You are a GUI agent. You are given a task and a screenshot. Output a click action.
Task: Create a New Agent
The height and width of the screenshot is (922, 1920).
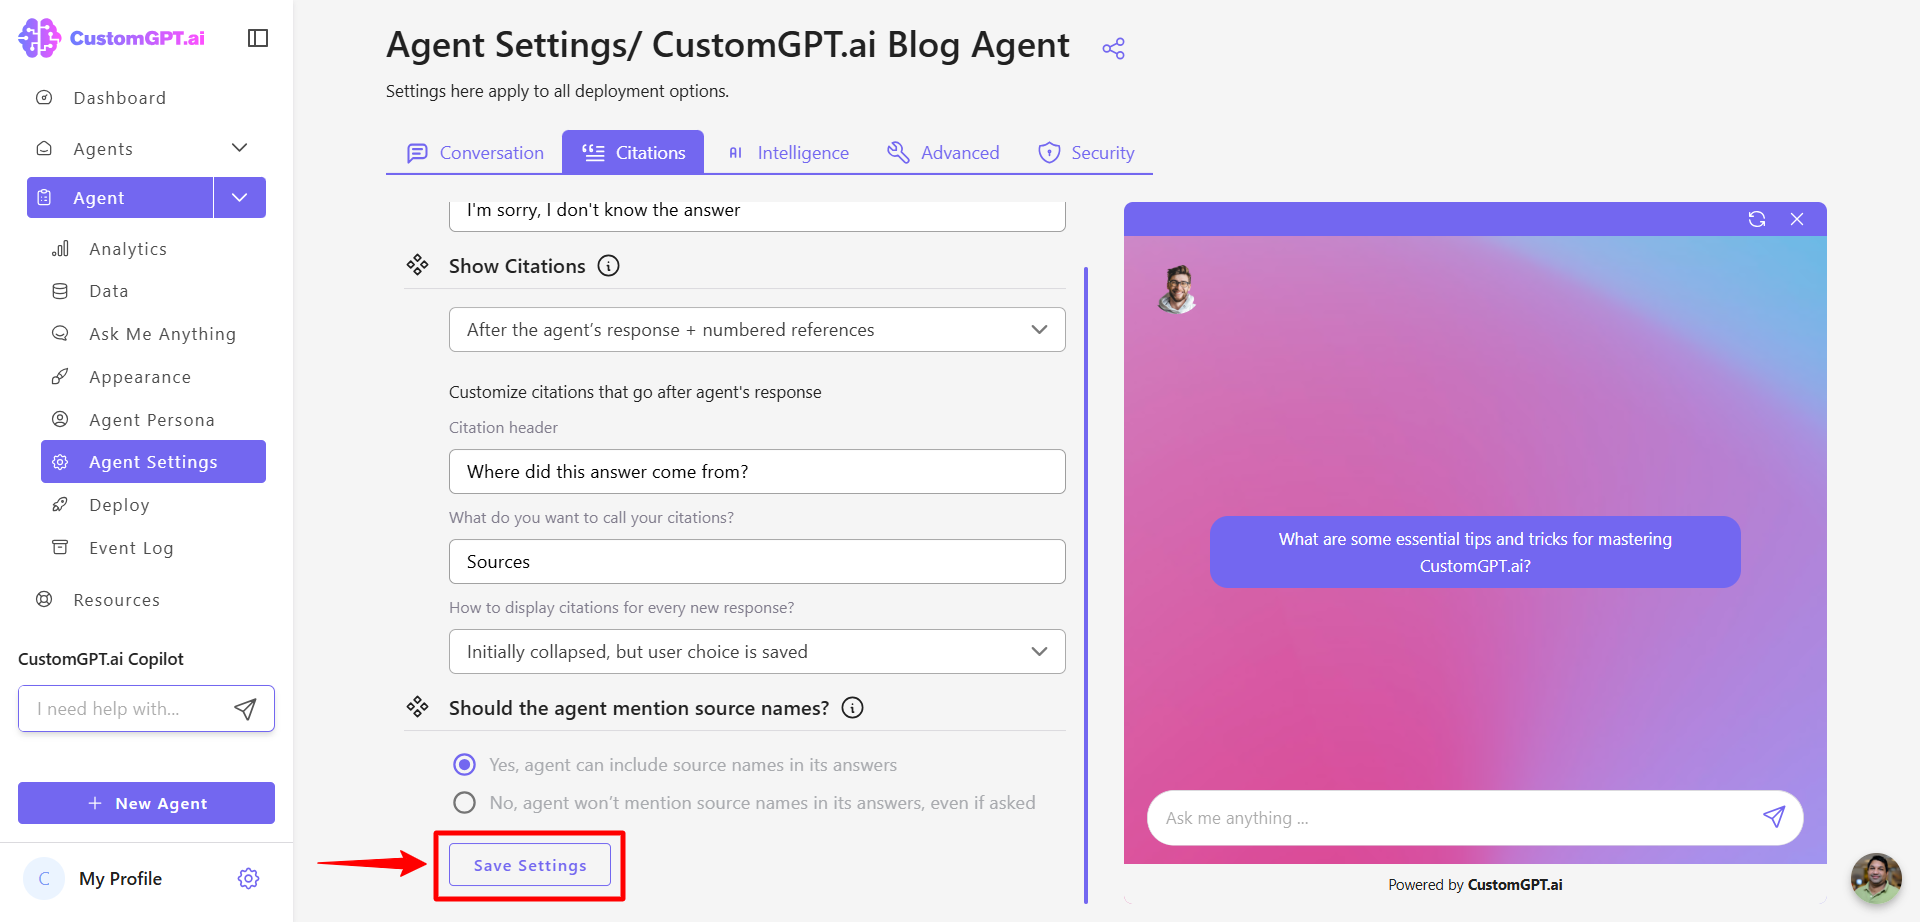pos(146,803)
